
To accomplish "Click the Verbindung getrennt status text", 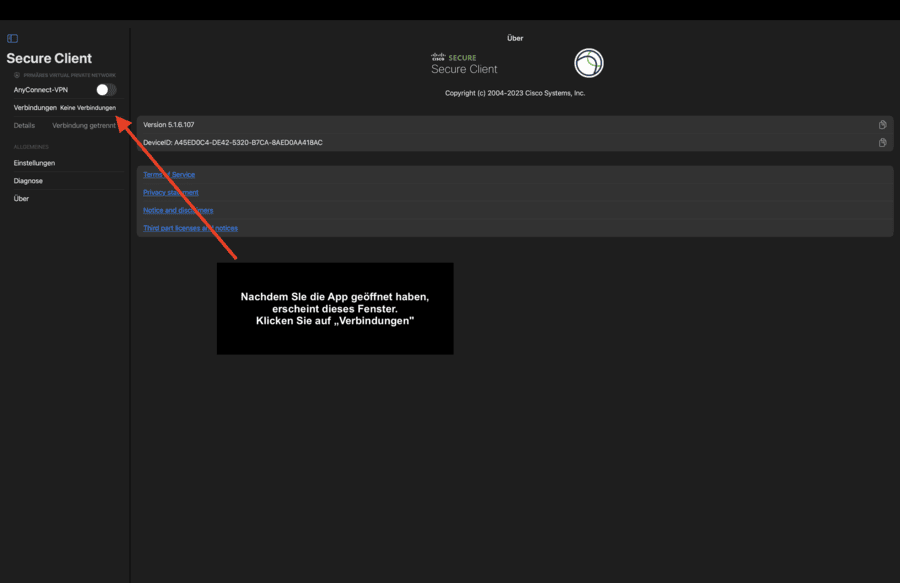I will (84, 125).
